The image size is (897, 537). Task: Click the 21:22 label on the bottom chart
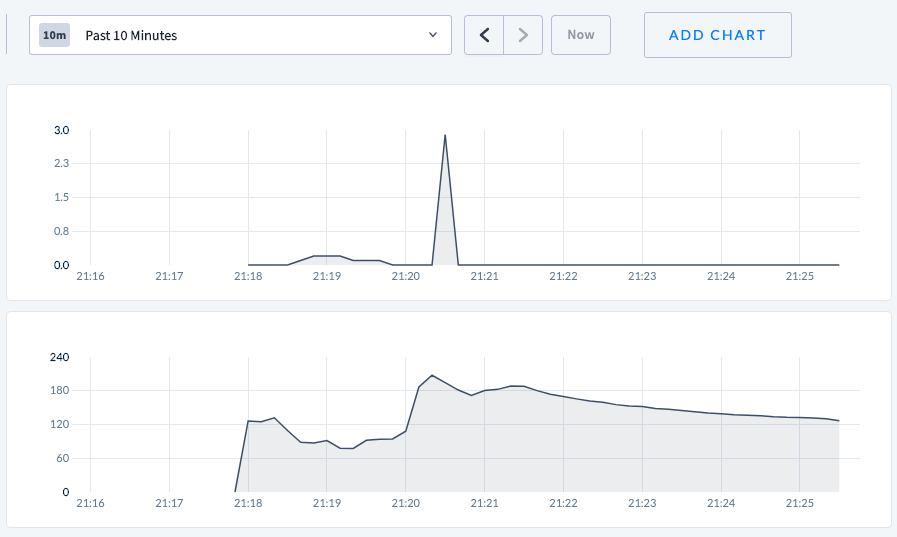[563, 503]
